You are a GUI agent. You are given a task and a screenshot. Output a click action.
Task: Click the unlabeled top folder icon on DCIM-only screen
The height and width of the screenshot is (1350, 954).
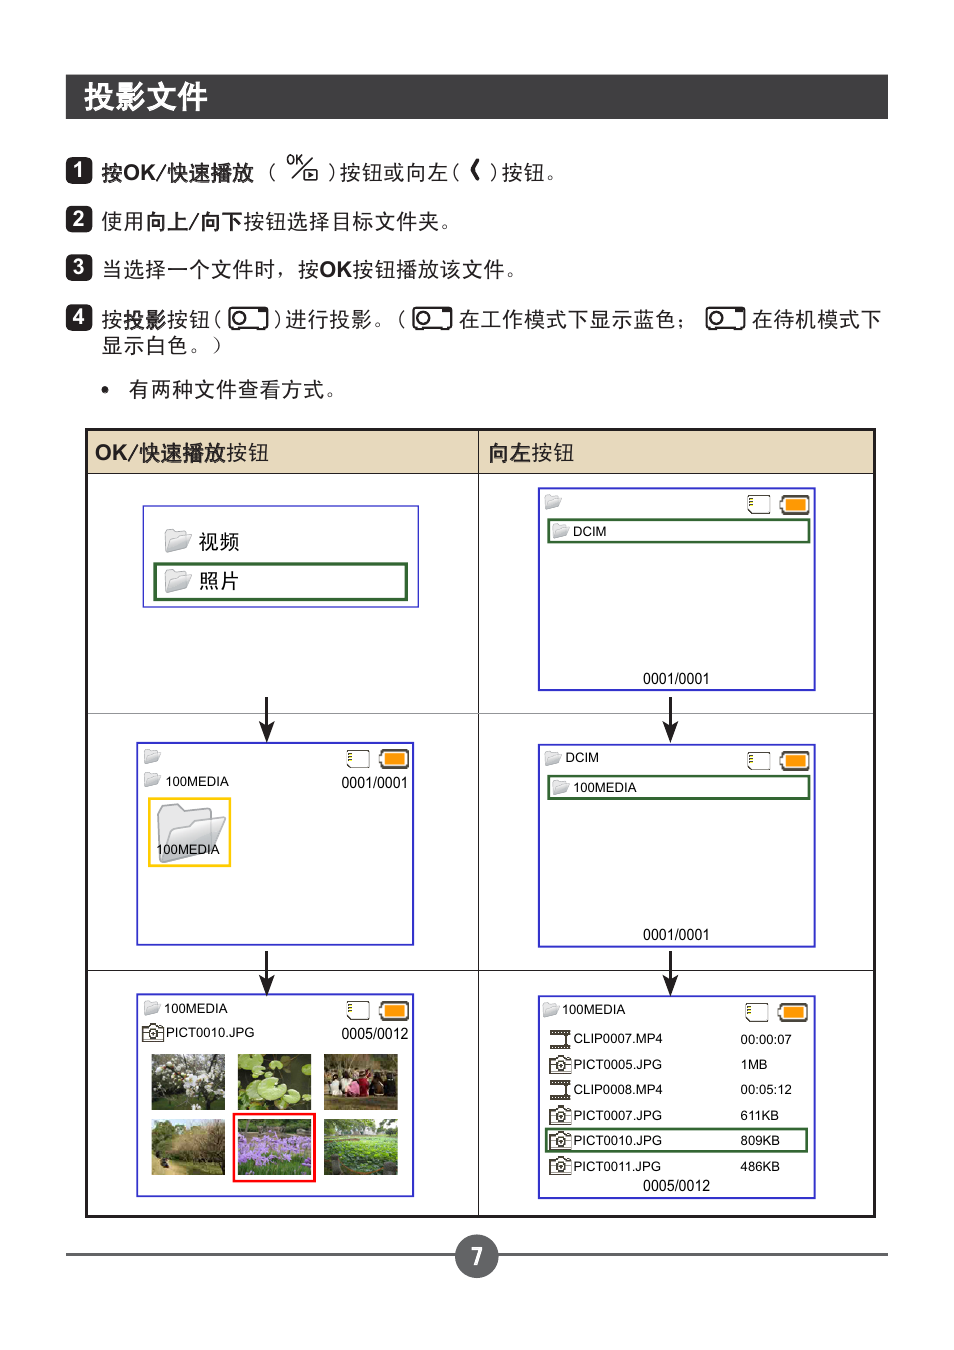click(553, 501)
